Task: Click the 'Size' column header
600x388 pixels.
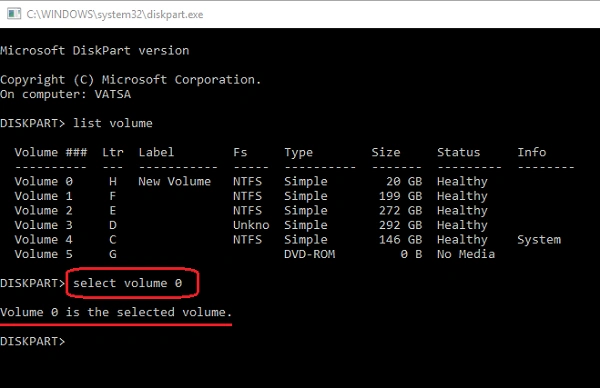Action: point(386,152)
